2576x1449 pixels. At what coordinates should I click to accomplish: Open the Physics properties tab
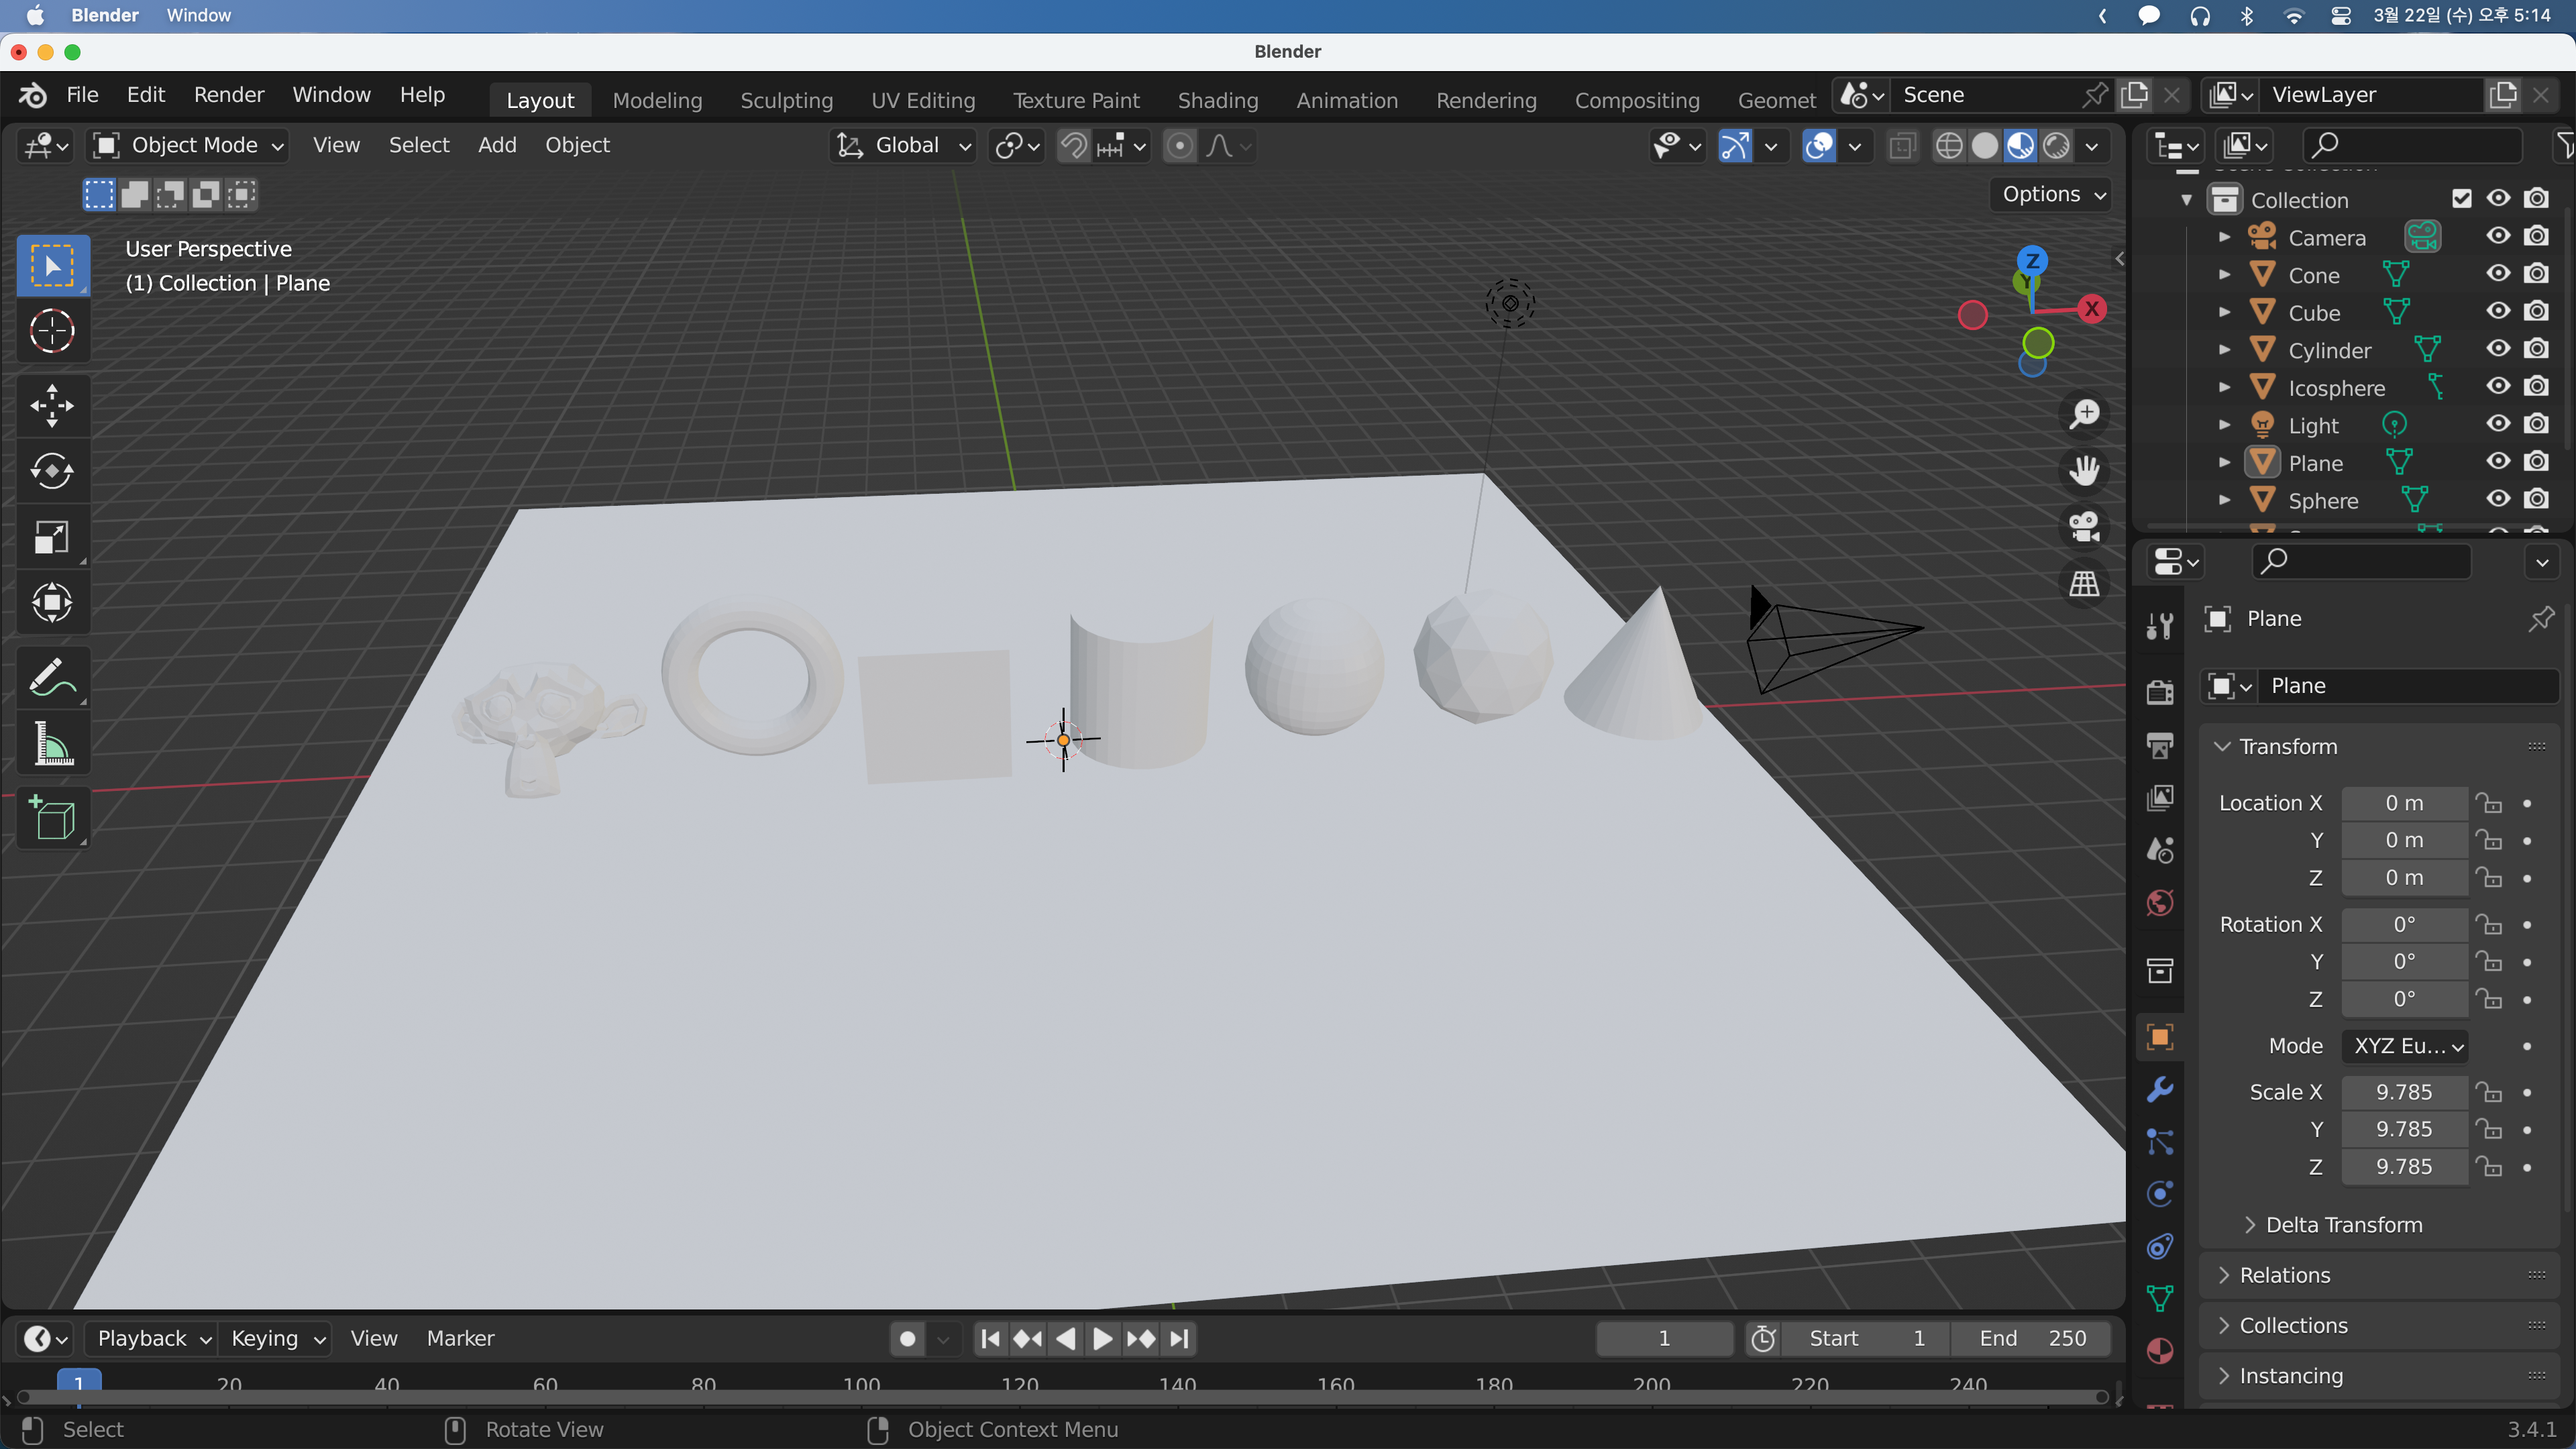[2160, 1194]
